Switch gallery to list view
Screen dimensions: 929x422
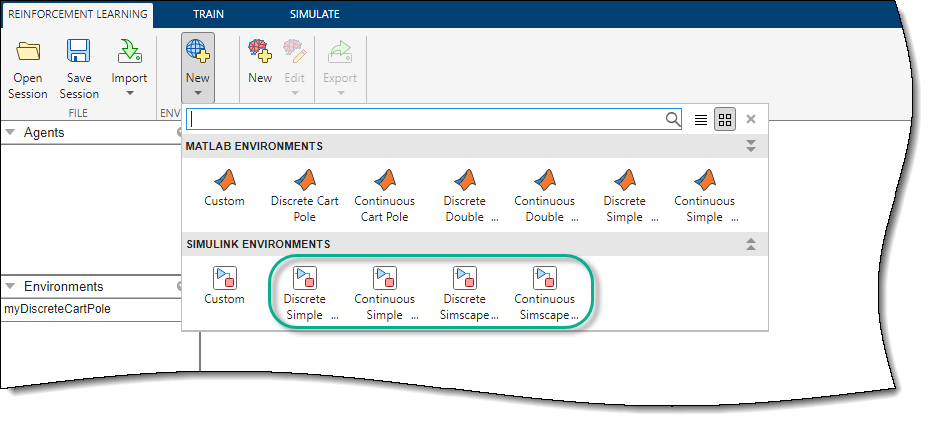click(x=701, y=119)
